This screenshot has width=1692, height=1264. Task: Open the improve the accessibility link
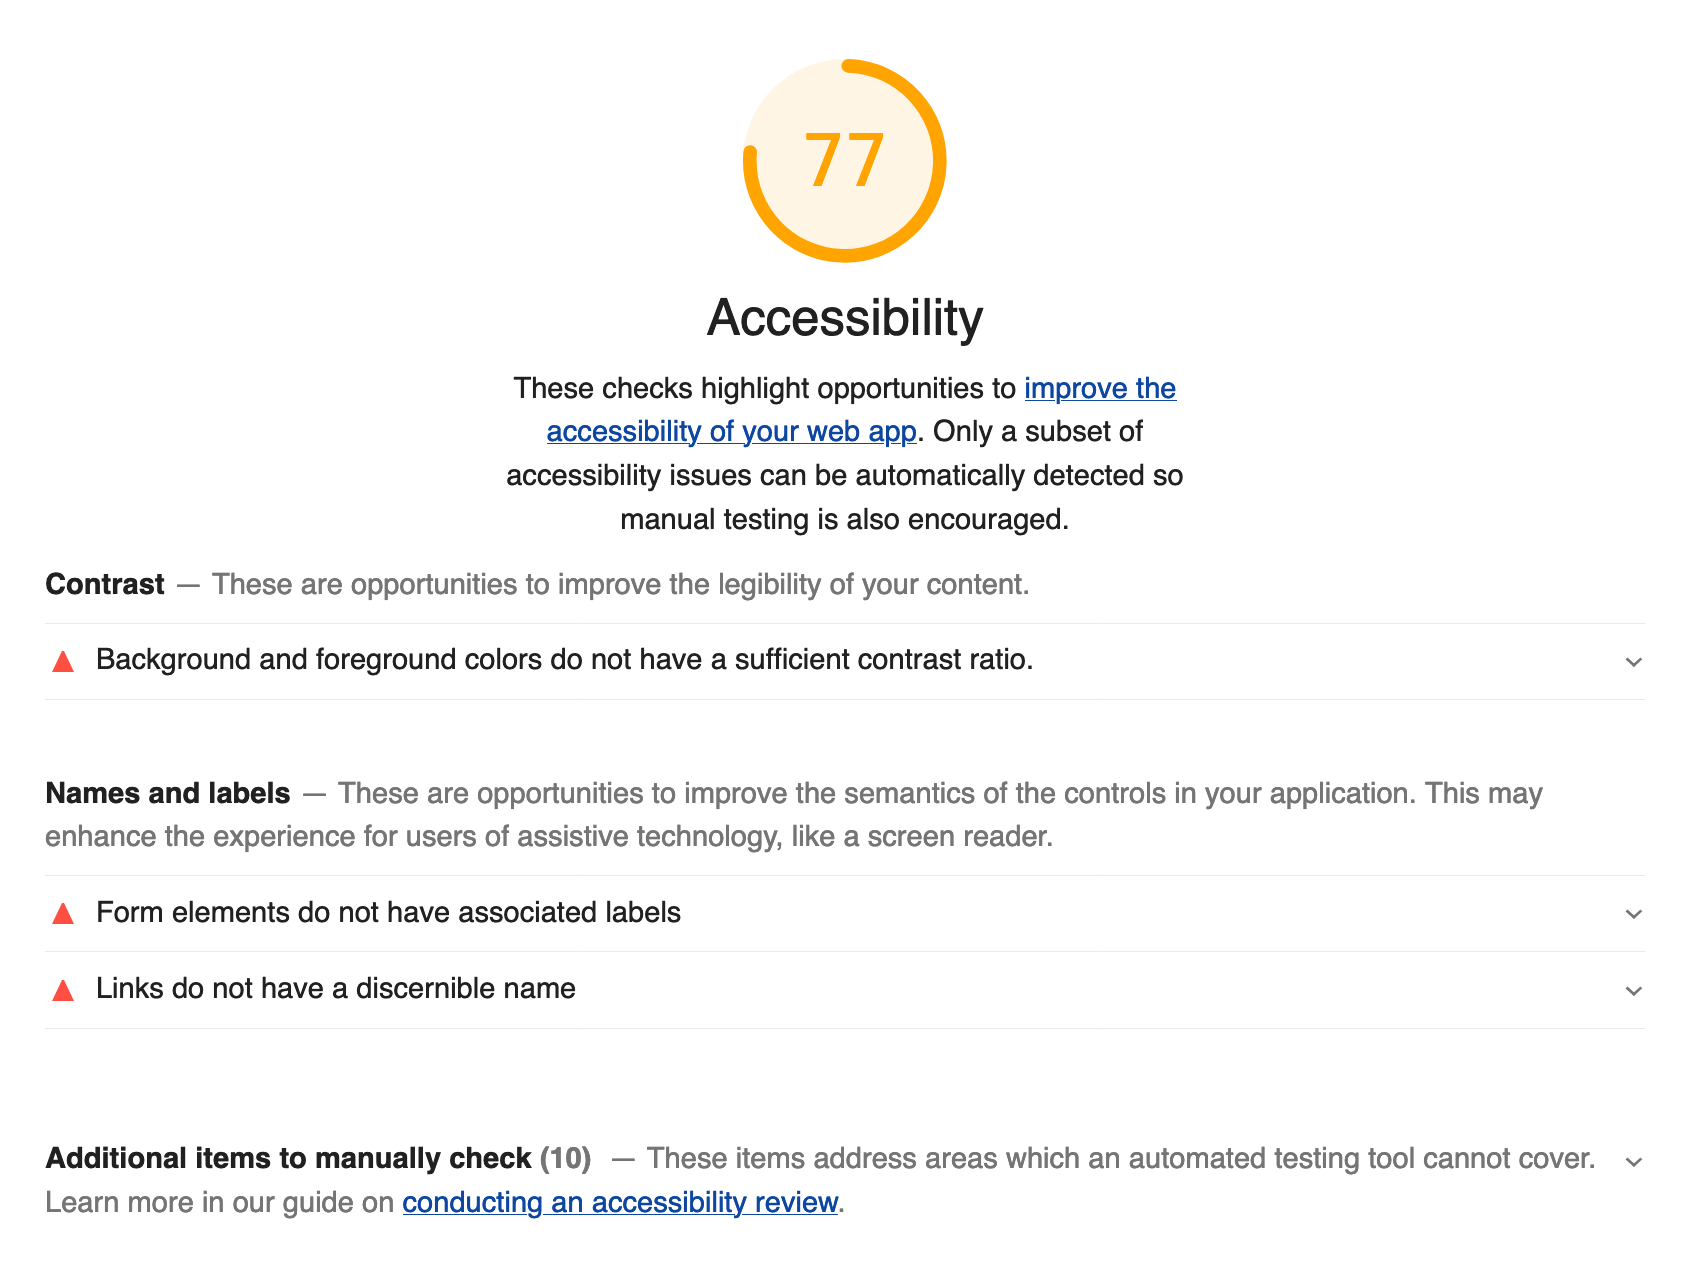coord(1100,389)
